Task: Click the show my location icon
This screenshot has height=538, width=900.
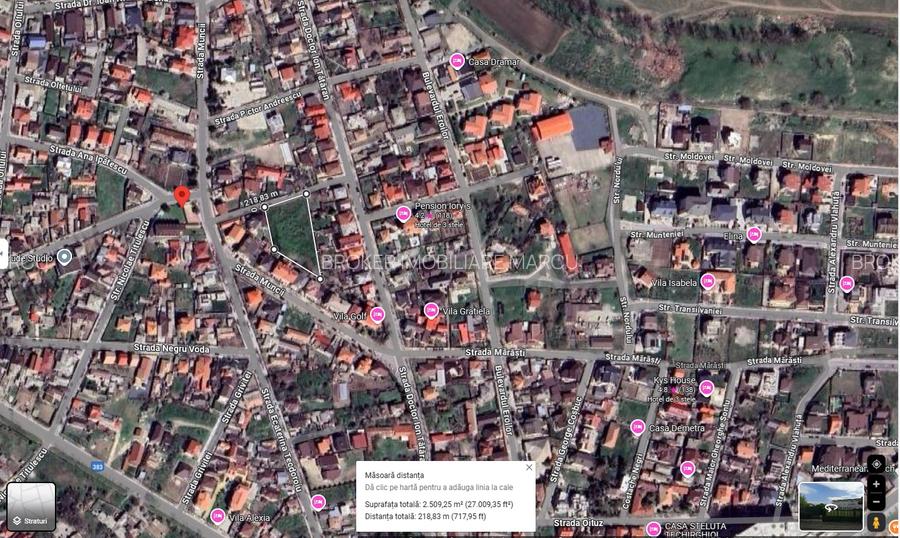Action: [x=876, y=463]
